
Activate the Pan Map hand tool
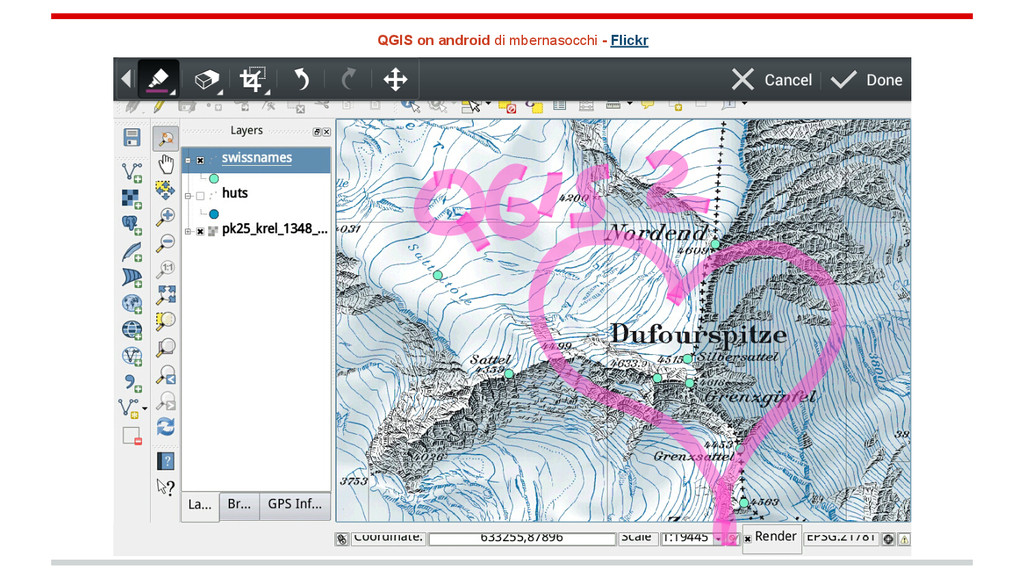point(166,164)
